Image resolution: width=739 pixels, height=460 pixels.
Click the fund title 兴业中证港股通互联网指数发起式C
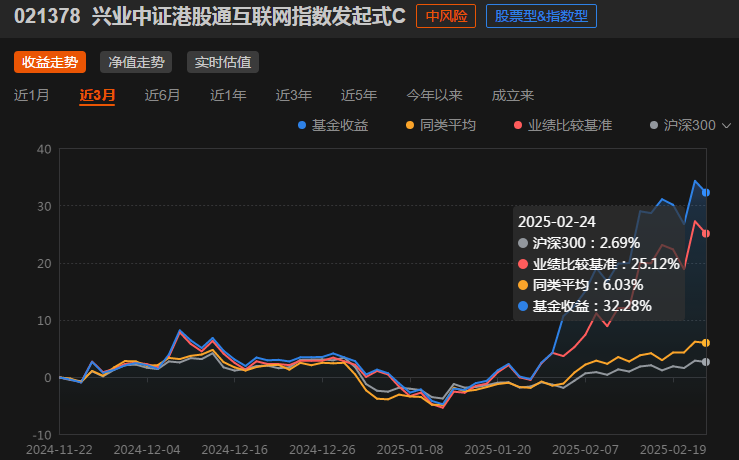pyautogui.click(x=248, y=16)
